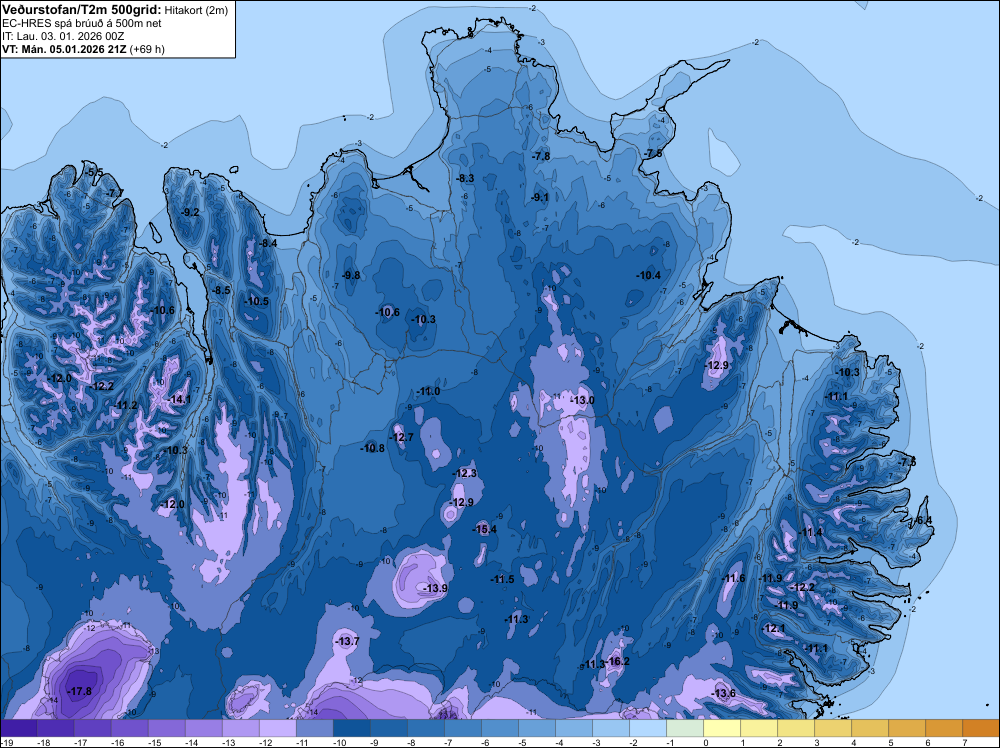1000x748 pixels.
Task: Click the -10.5 temperature label
Action: 256,302
